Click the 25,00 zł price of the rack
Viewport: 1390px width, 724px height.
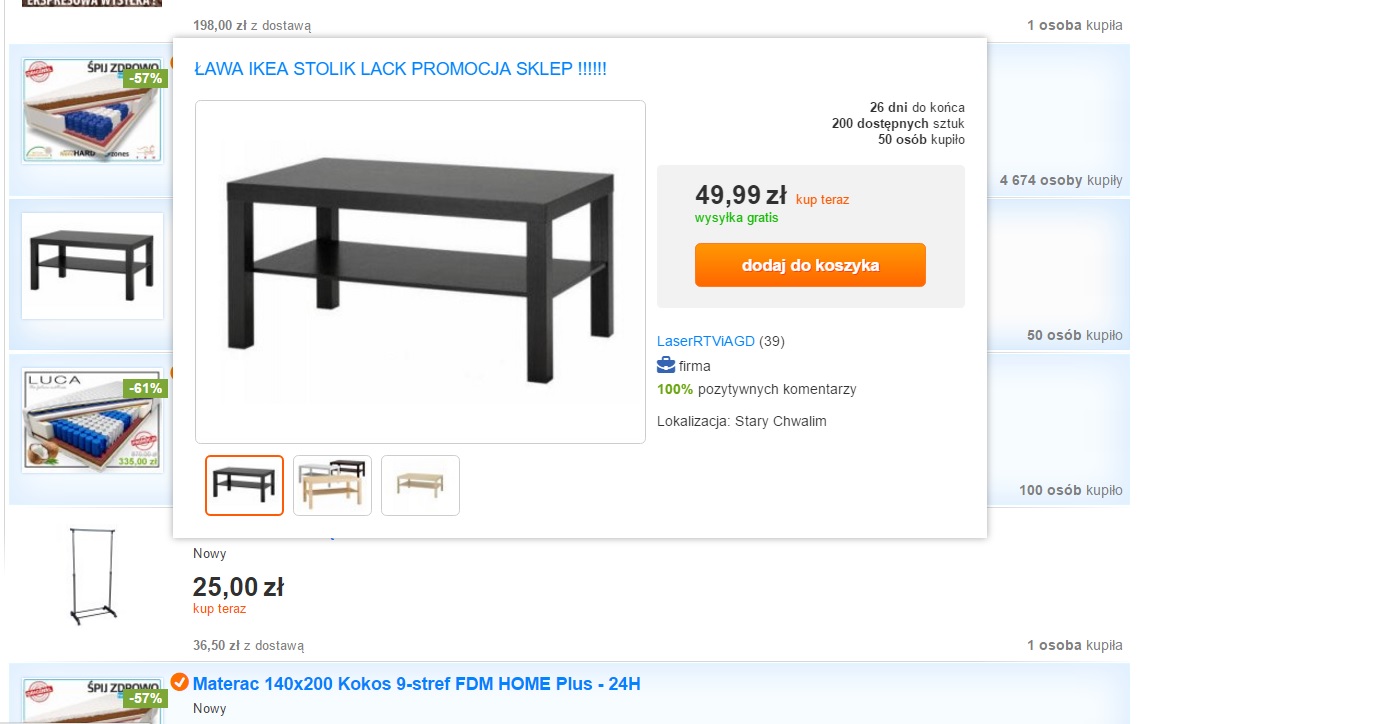(x=238, y=585)
